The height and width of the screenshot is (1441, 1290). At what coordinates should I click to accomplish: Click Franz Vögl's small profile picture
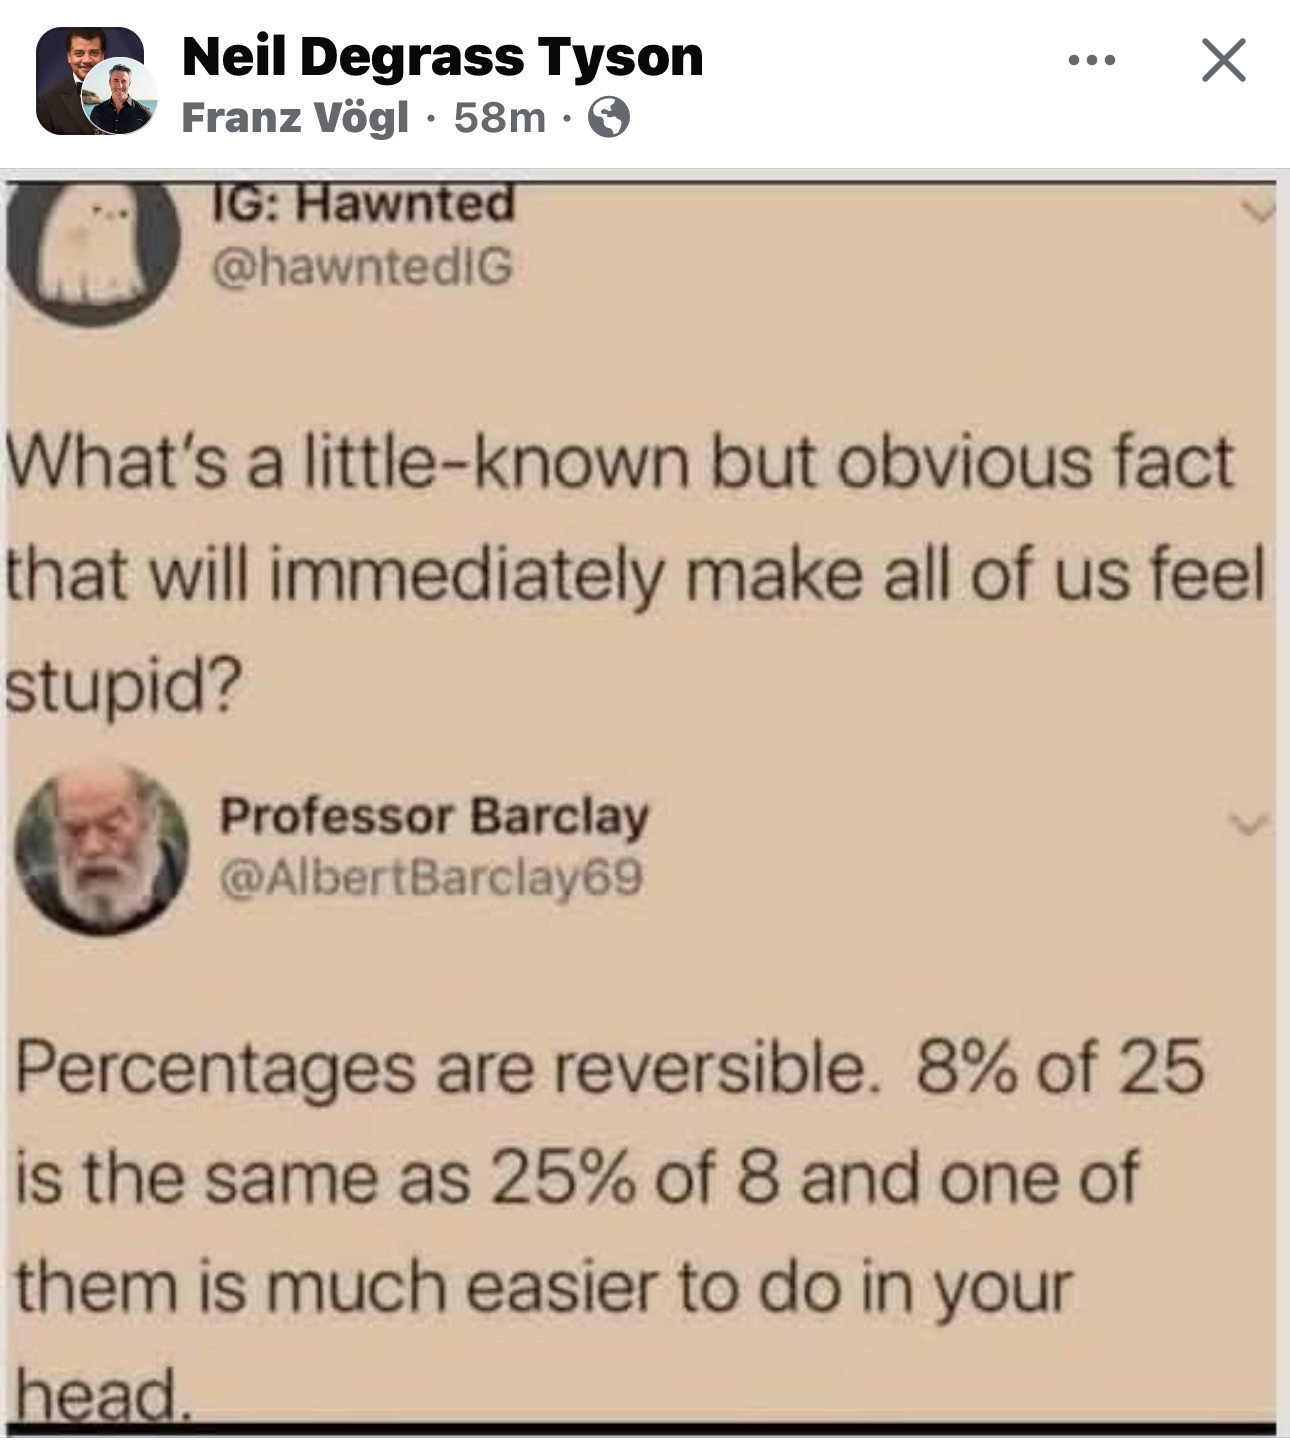119,97
